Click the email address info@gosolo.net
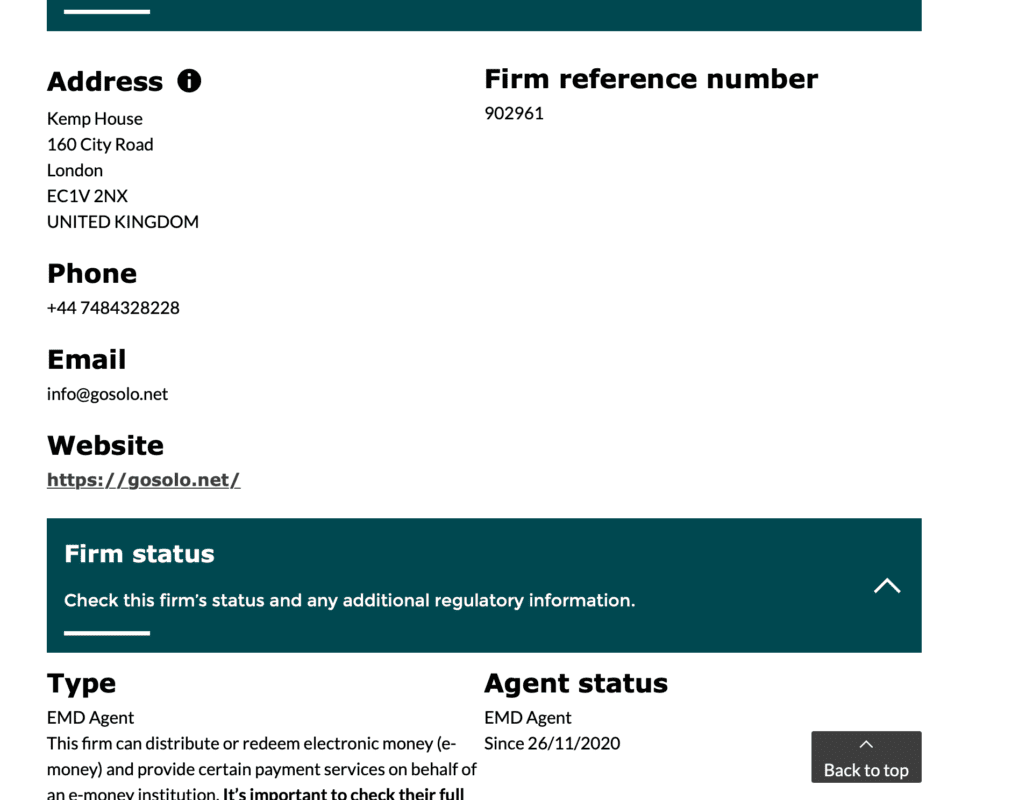The image size is (1033, 800). pyautogui.click(x=107, y=394)
